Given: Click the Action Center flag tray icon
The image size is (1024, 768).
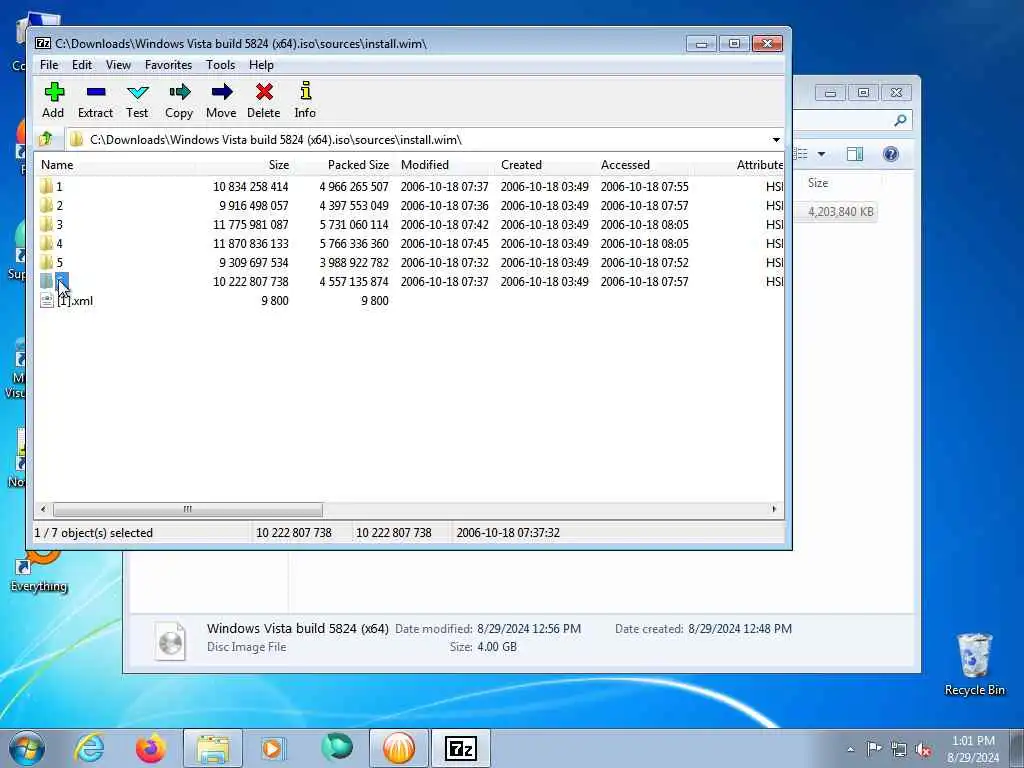Looking at the screenshot, I should [x=874, y=749].
